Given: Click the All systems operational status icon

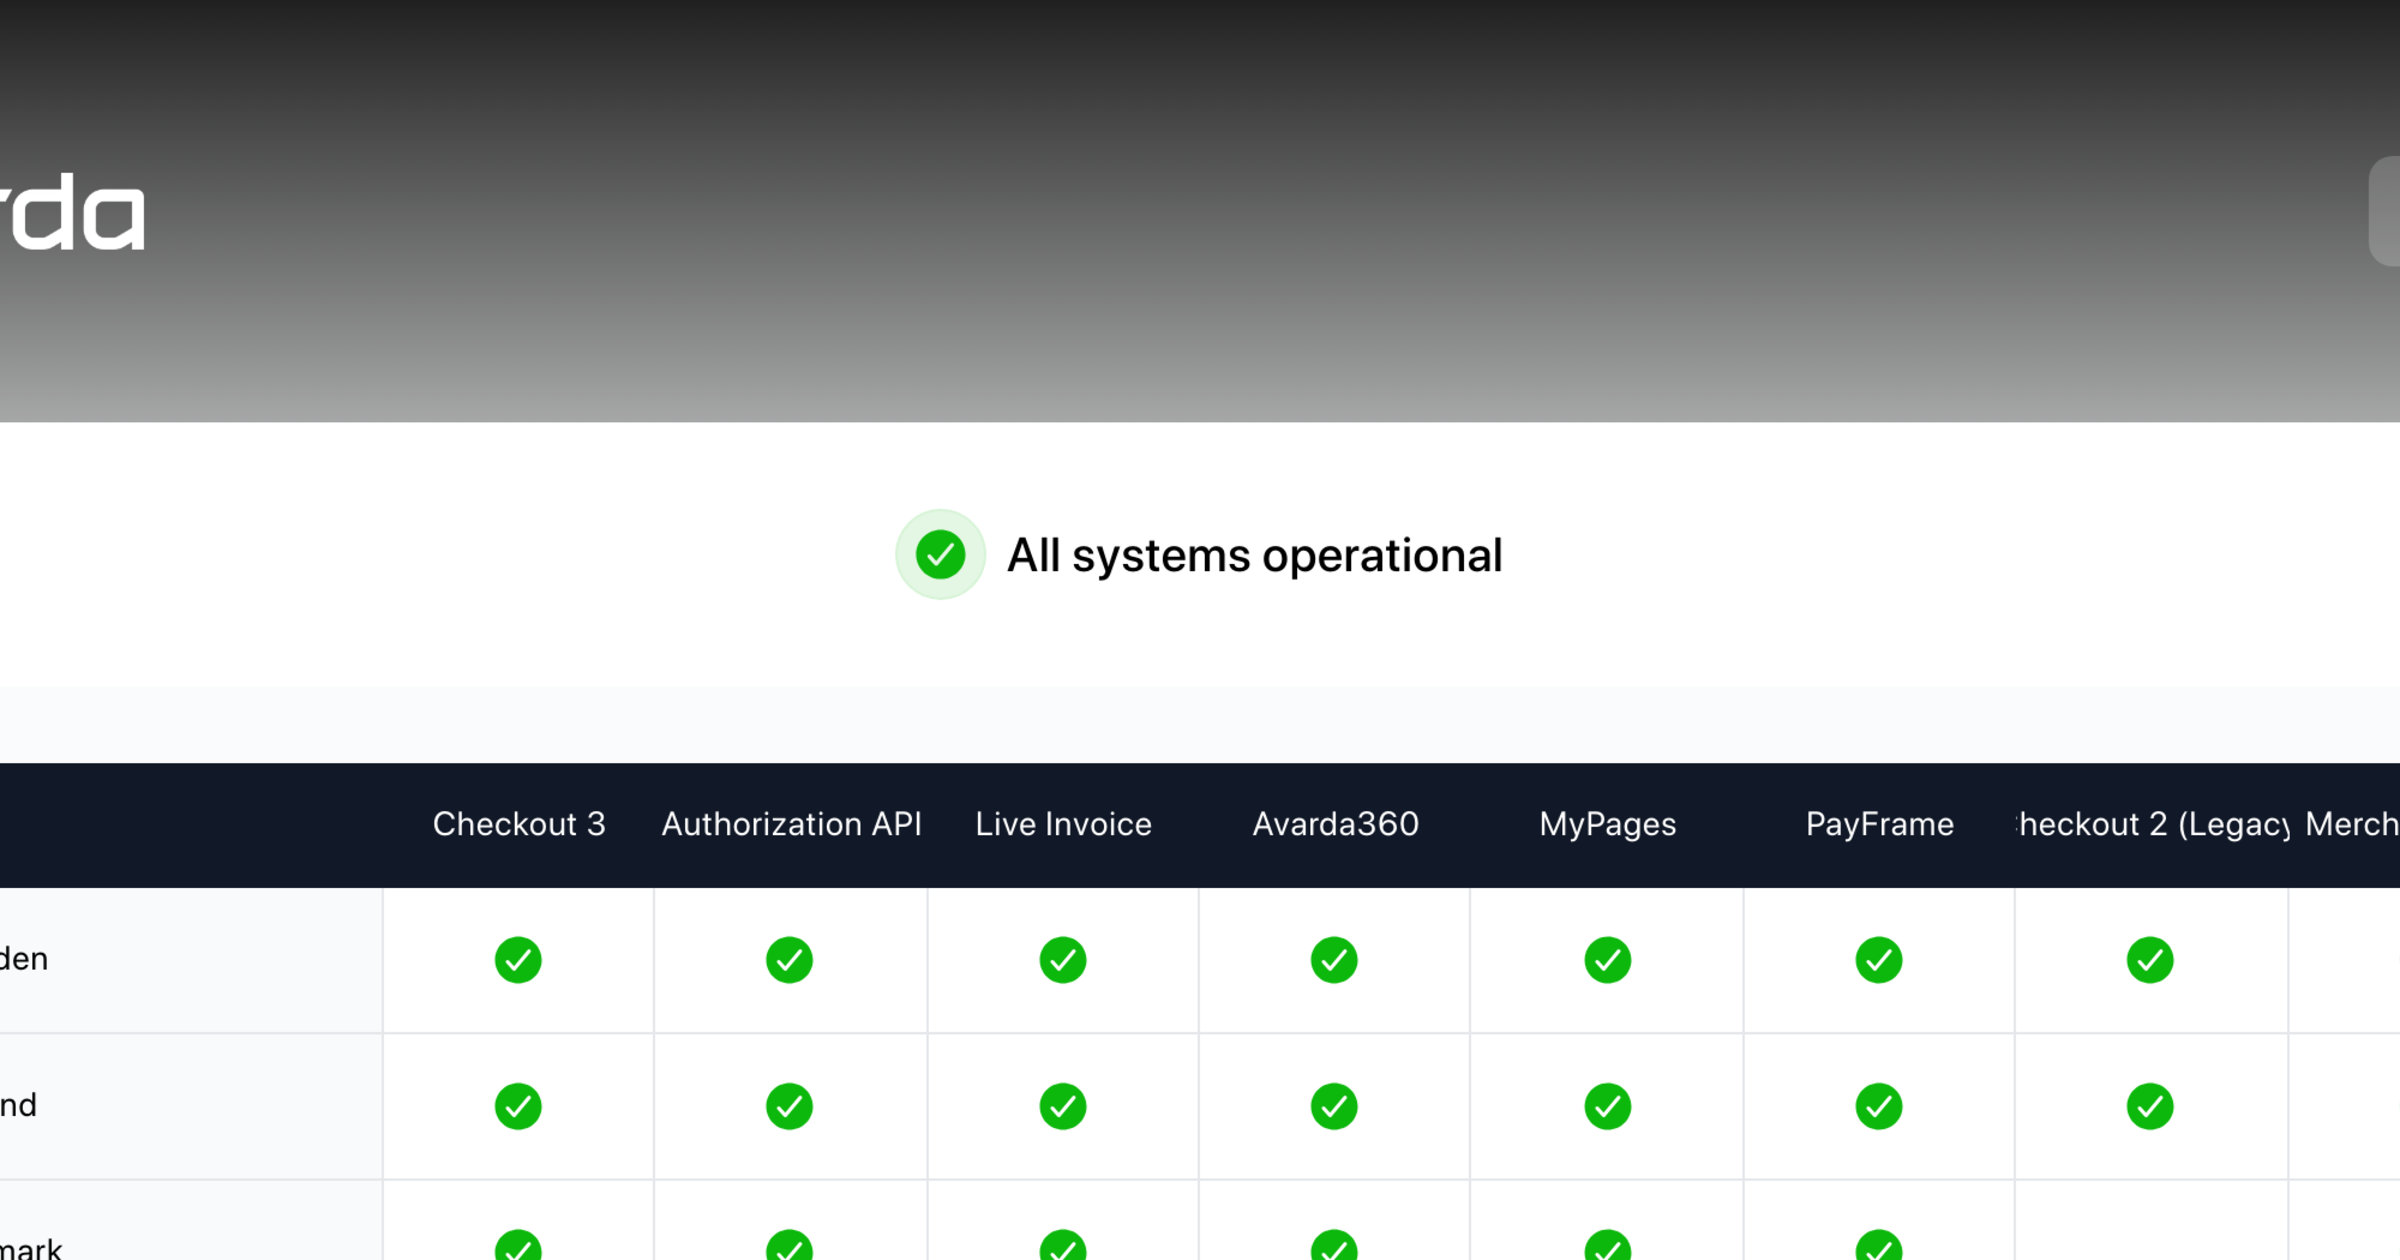Looking at the screenshot, I should point(940,555).
